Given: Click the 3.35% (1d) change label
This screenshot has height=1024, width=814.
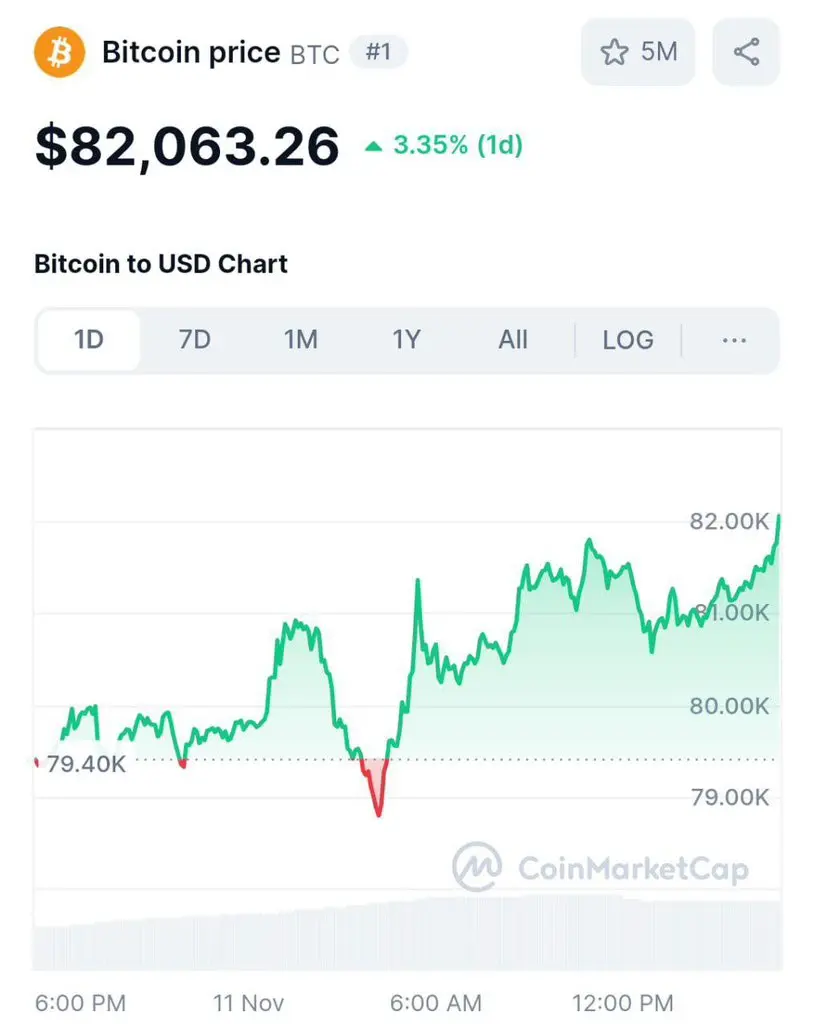Looking at the screenshot, I should [458, 145].
